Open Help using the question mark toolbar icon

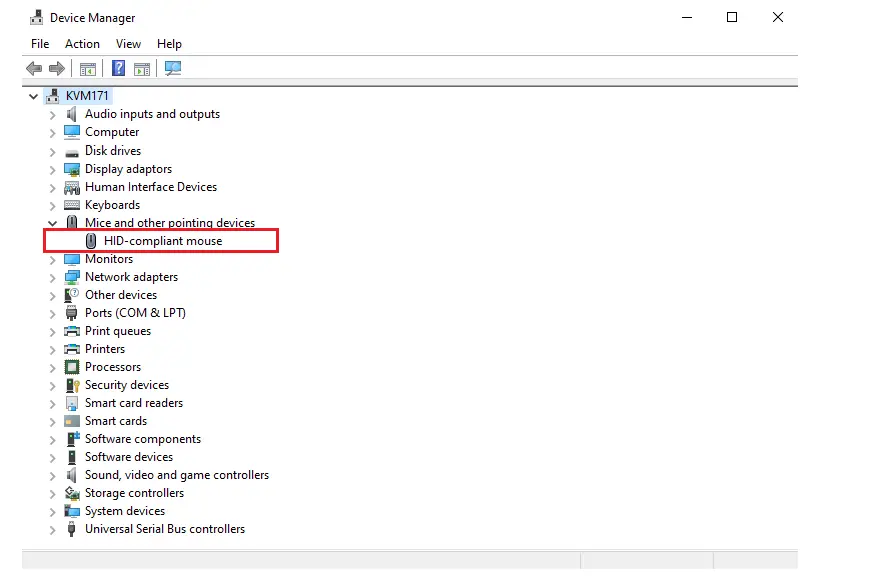pos(118,68)
